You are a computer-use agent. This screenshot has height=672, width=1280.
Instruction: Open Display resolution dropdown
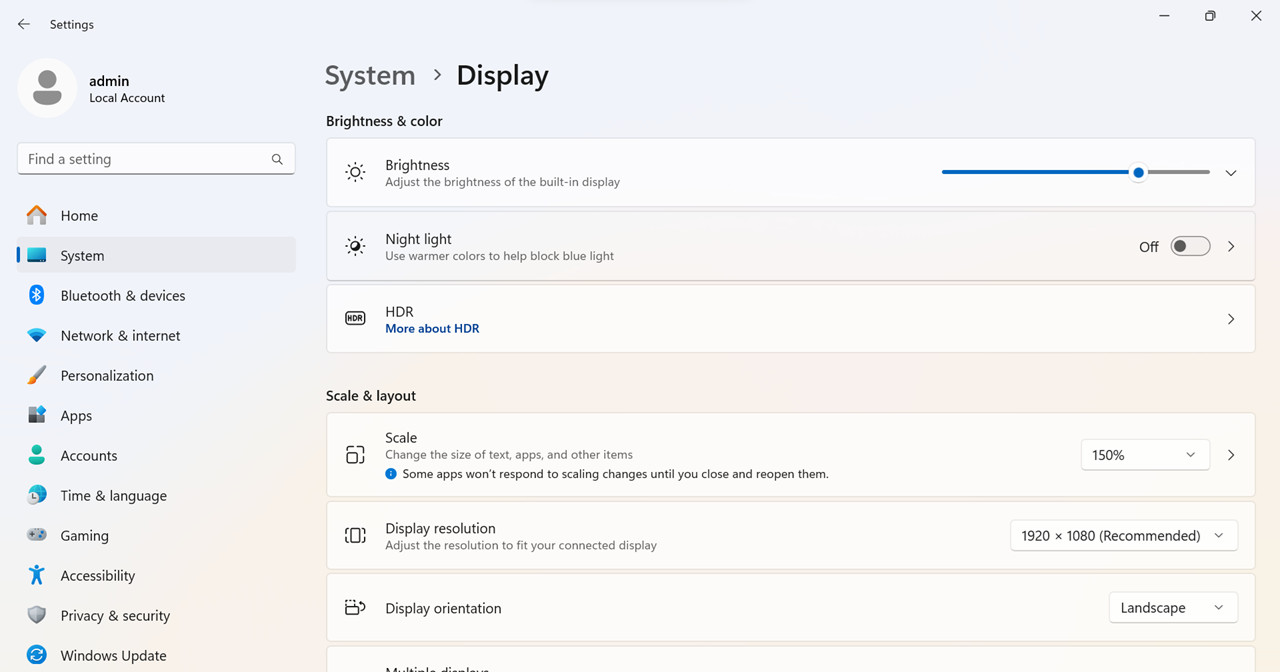(x=1124, y=535)
